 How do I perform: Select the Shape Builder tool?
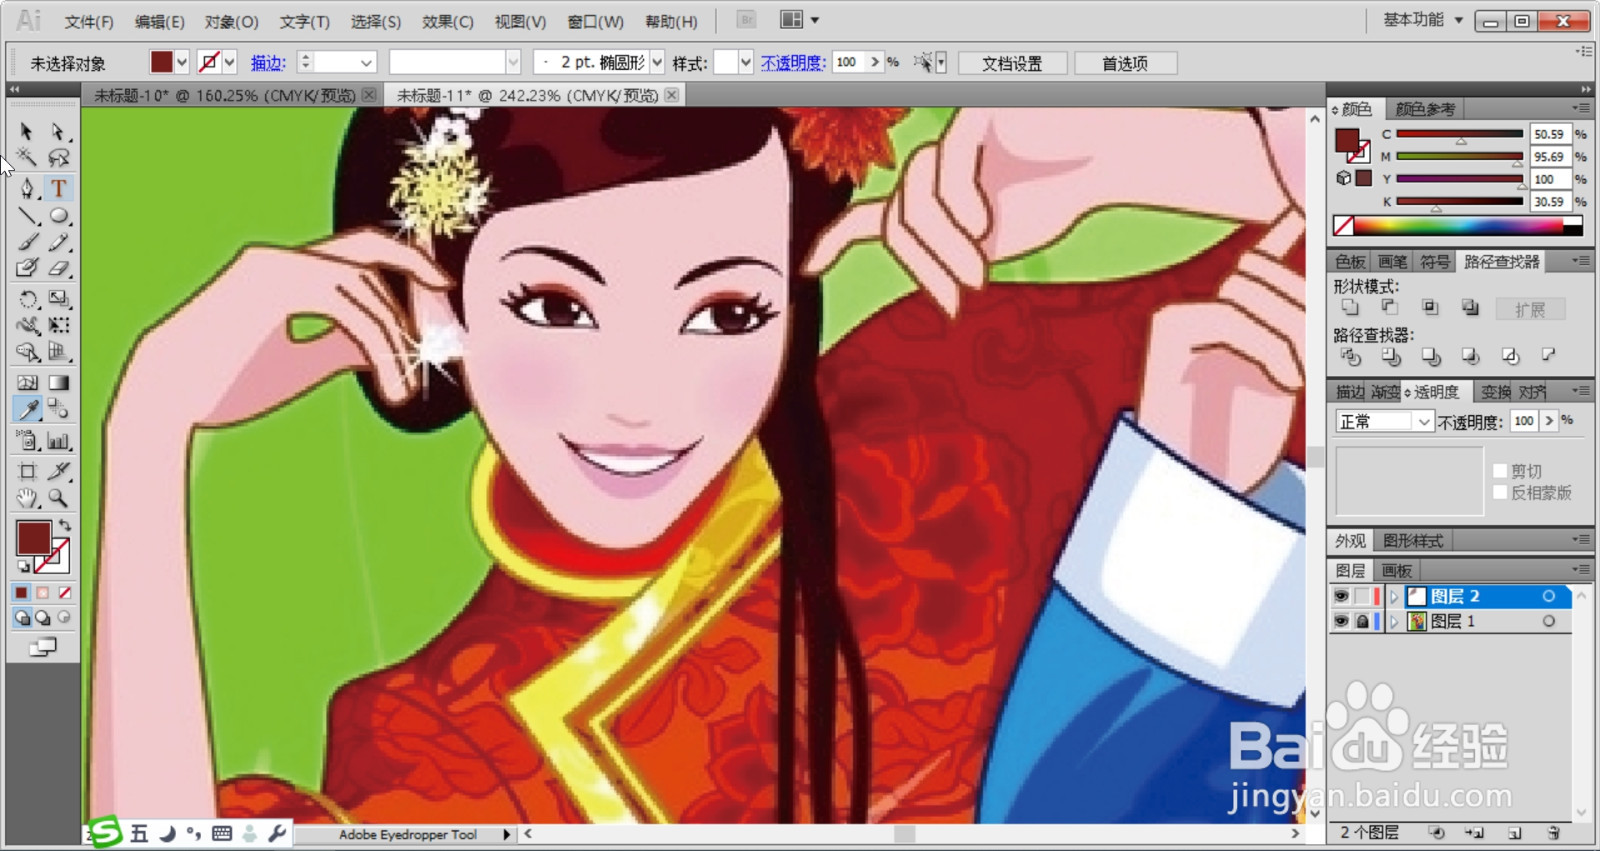pyautogui.click(x=27, y=352)
